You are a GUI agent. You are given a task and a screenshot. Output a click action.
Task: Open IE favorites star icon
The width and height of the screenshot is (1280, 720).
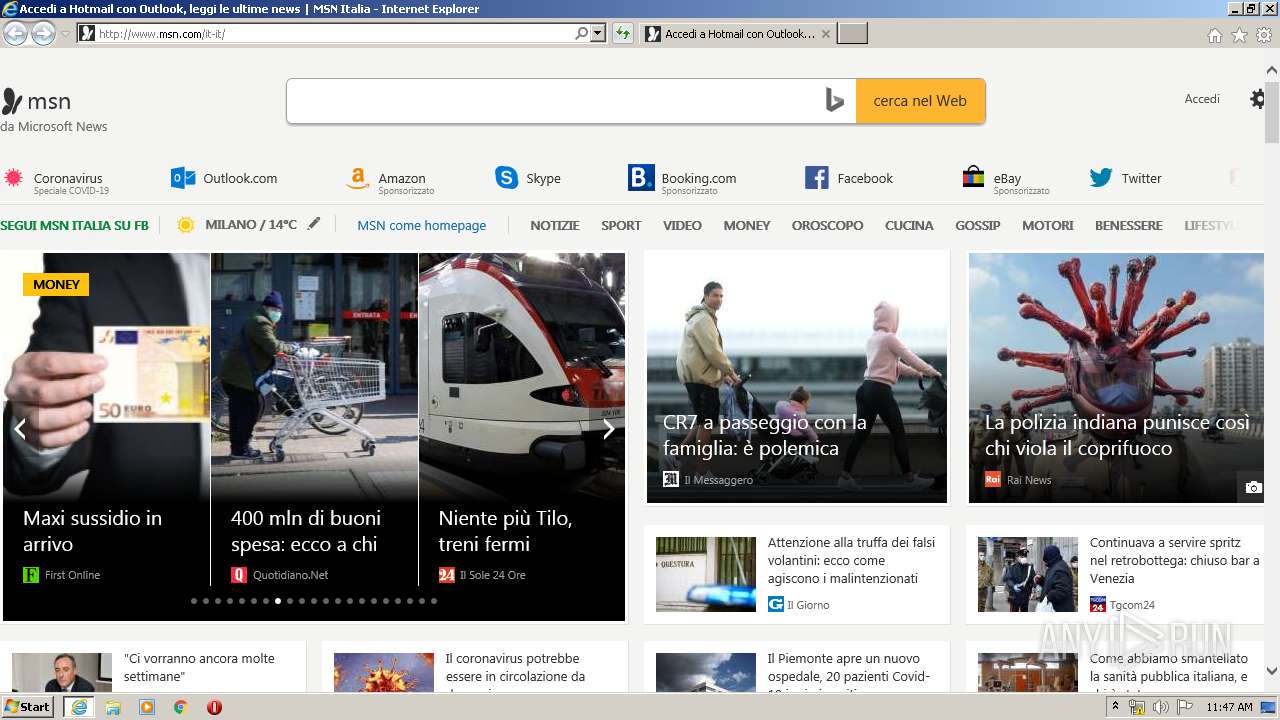click(x=1239, y=35)
